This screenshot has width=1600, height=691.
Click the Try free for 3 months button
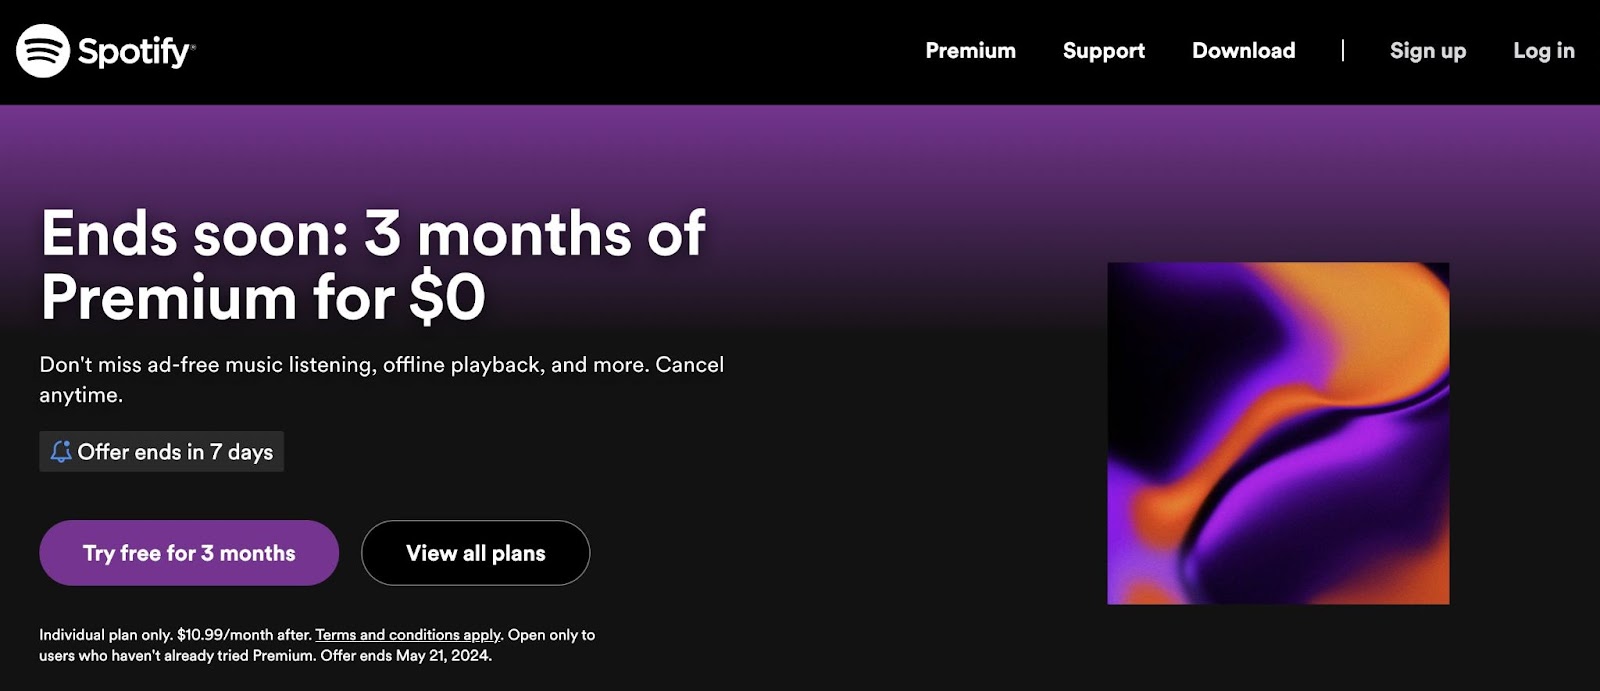189,553
